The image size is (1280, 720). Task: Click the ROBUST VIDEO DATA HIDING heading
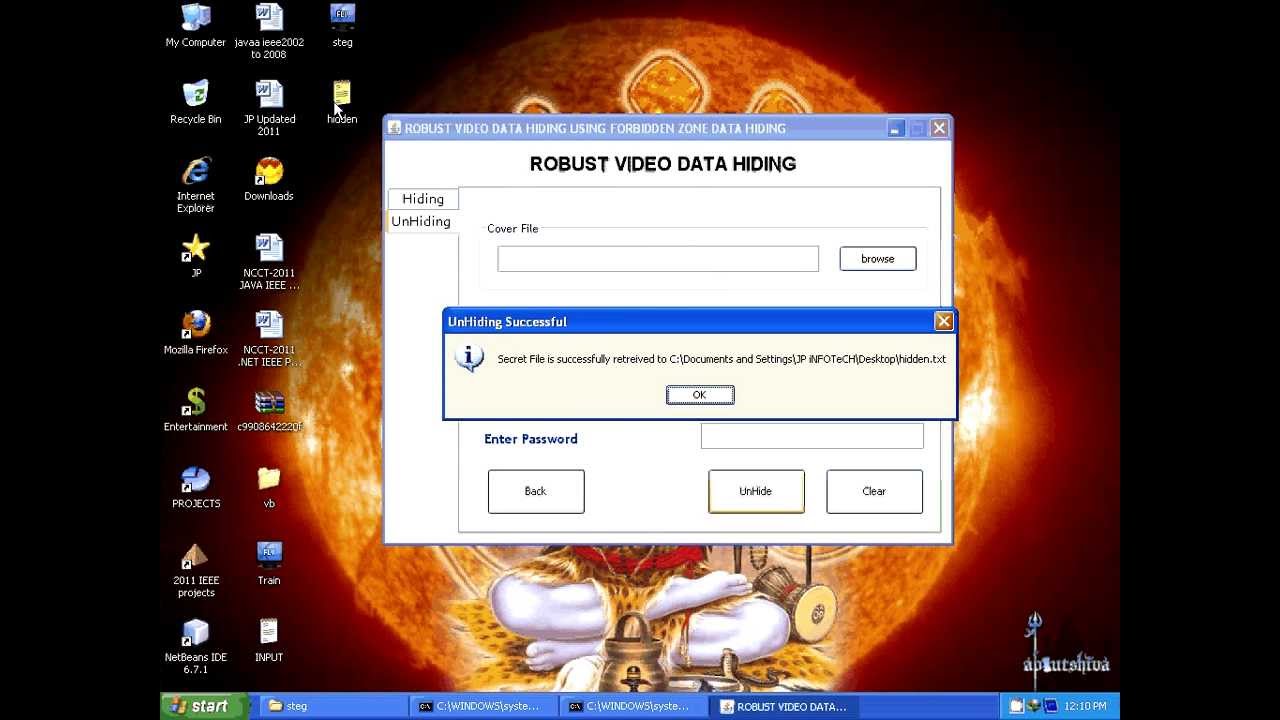coord(663,164)
